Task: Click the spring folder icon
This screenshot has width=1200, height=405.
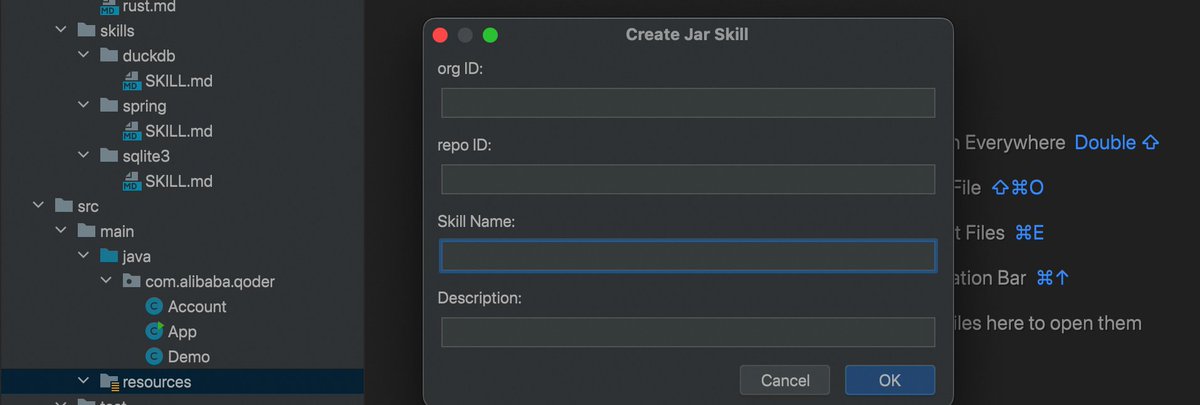Action: click(108, 106)
